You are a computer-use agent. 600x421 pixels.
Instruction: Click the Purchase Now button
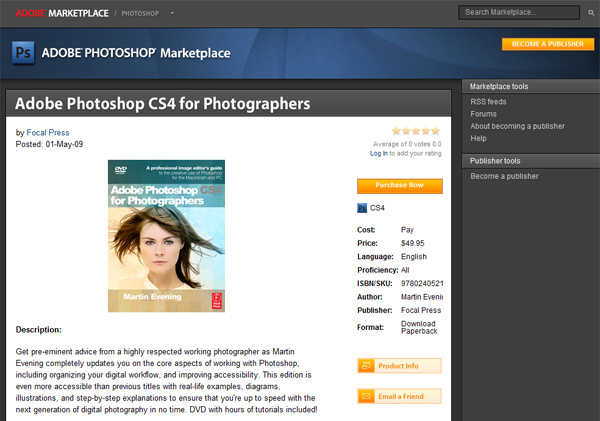point(400,186)
